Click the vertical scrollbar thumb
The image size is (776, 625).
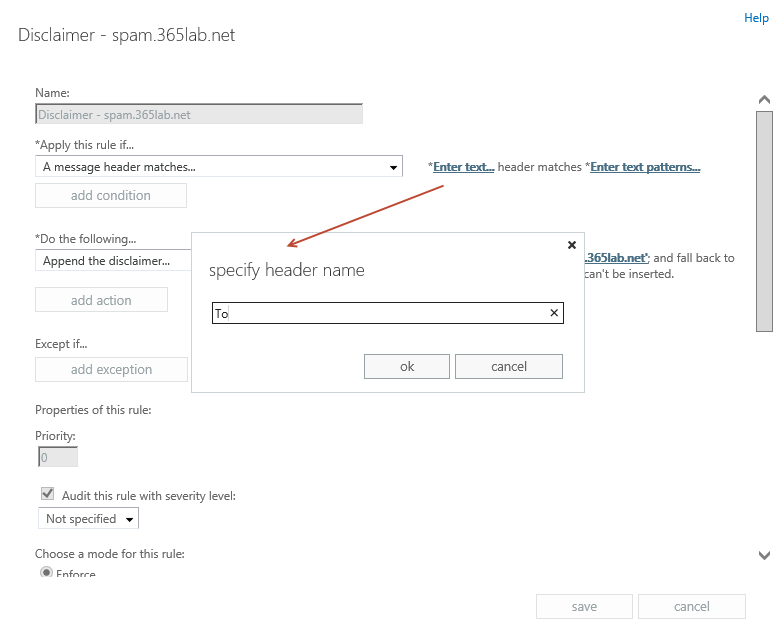tap(764, 220)
